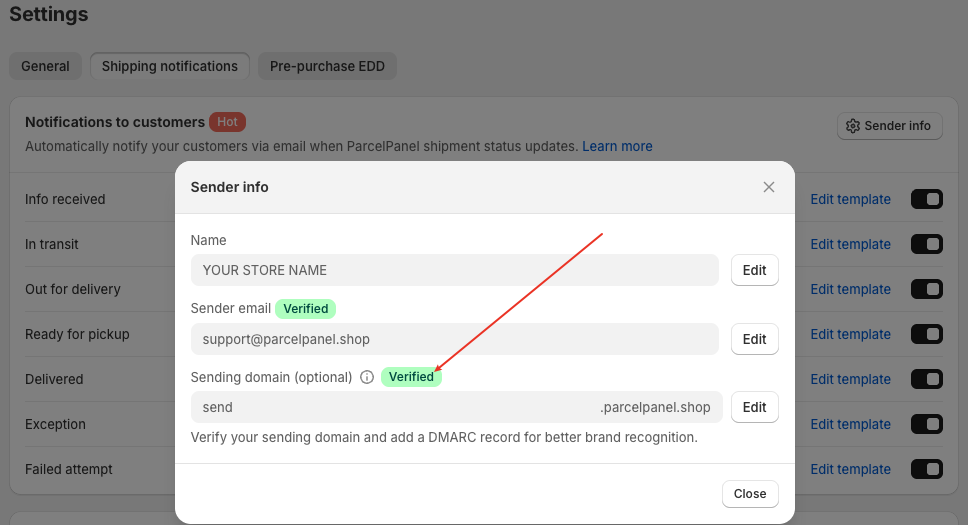This screenshot has height=525, width=968.
Task: Edit template for Failed attempt
Action: (x=851, y=469)
